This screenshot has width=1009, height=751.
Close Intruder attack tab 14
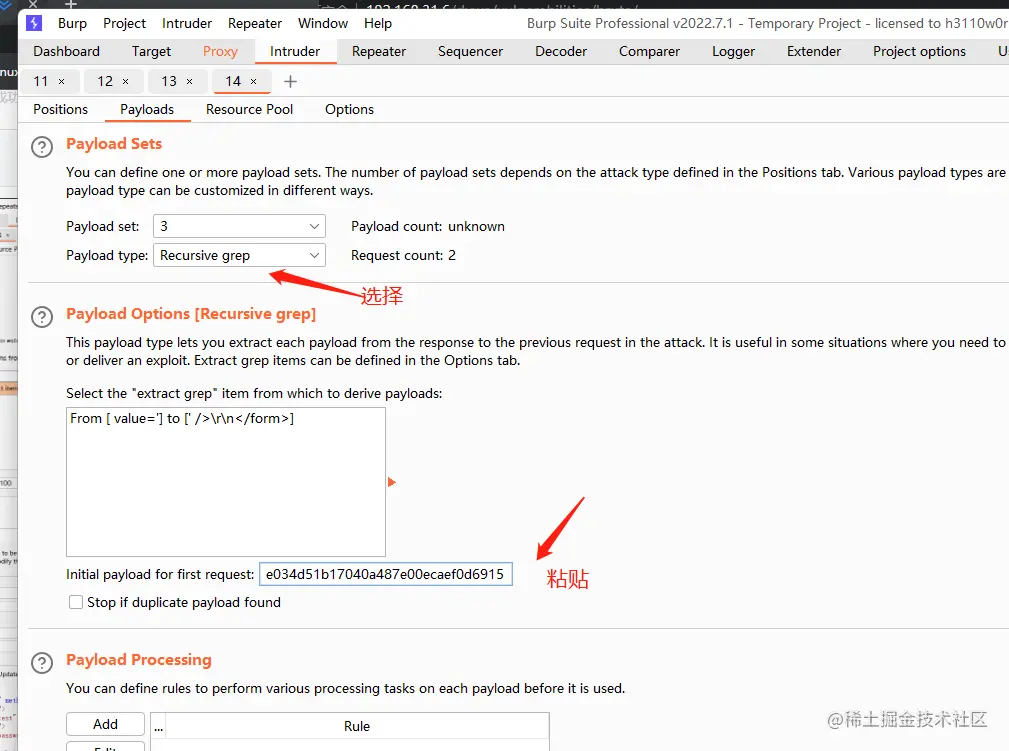pyautogui.click(x=254, y=82)
